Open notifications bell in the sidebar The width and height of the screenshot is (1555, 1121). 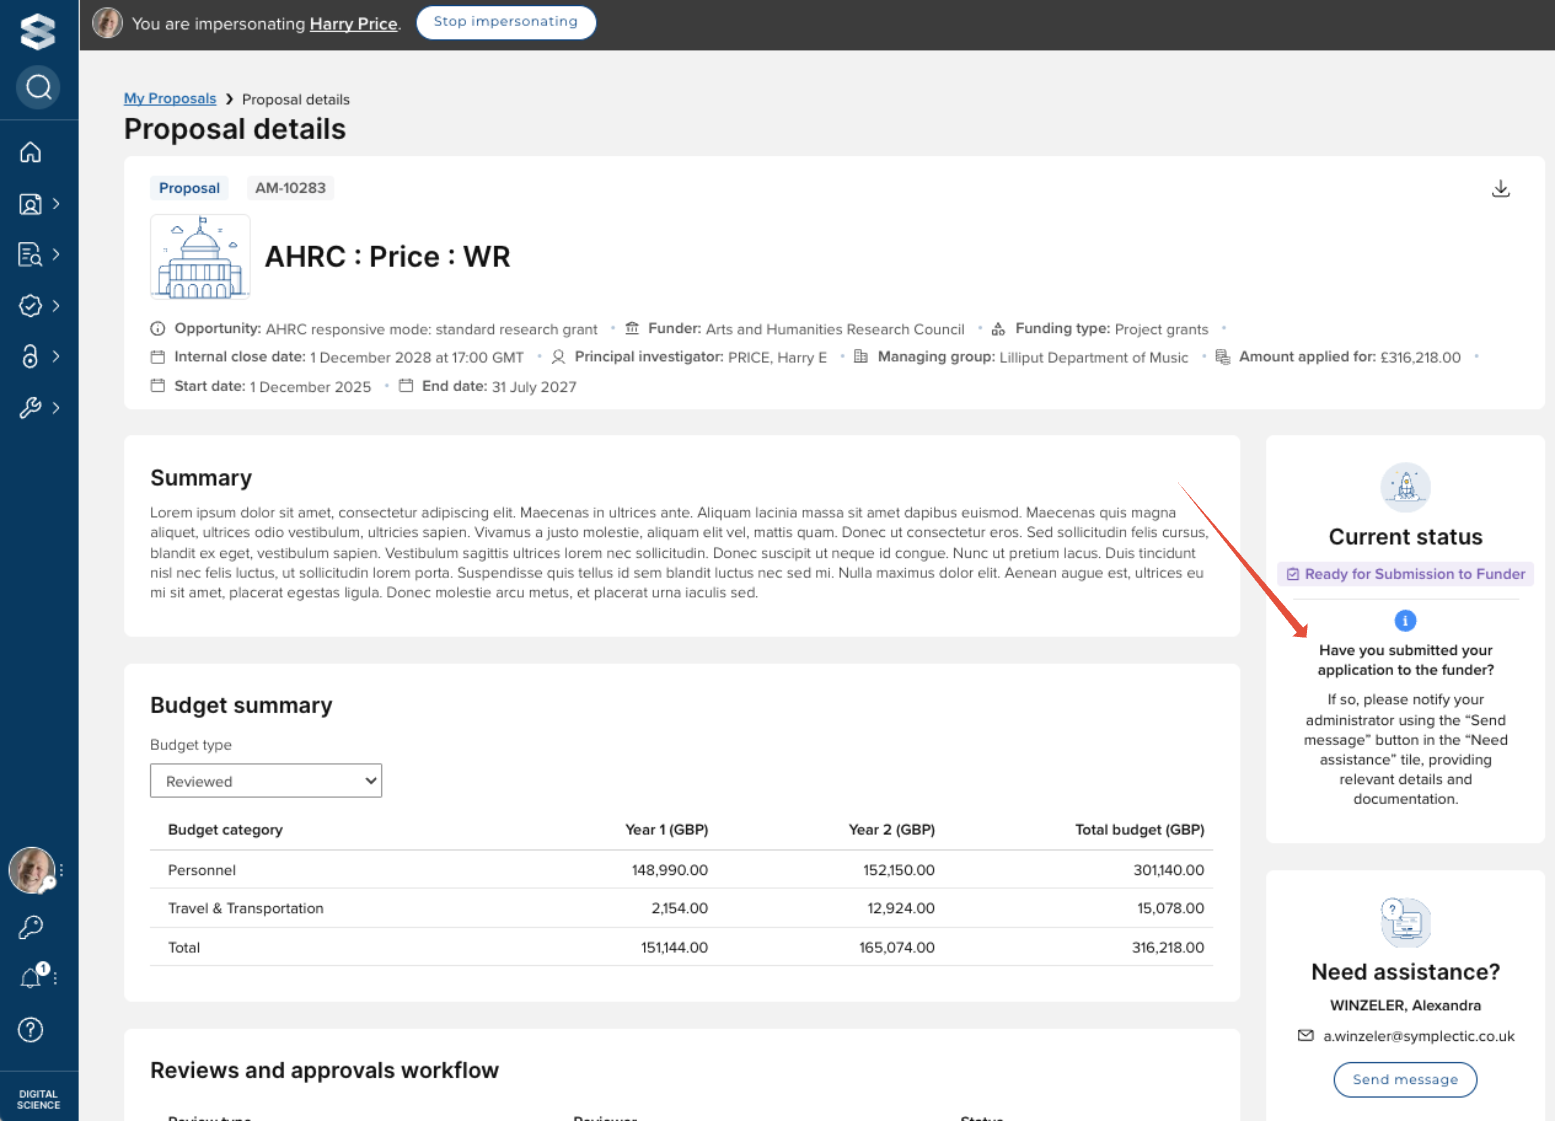coord(32,977)
